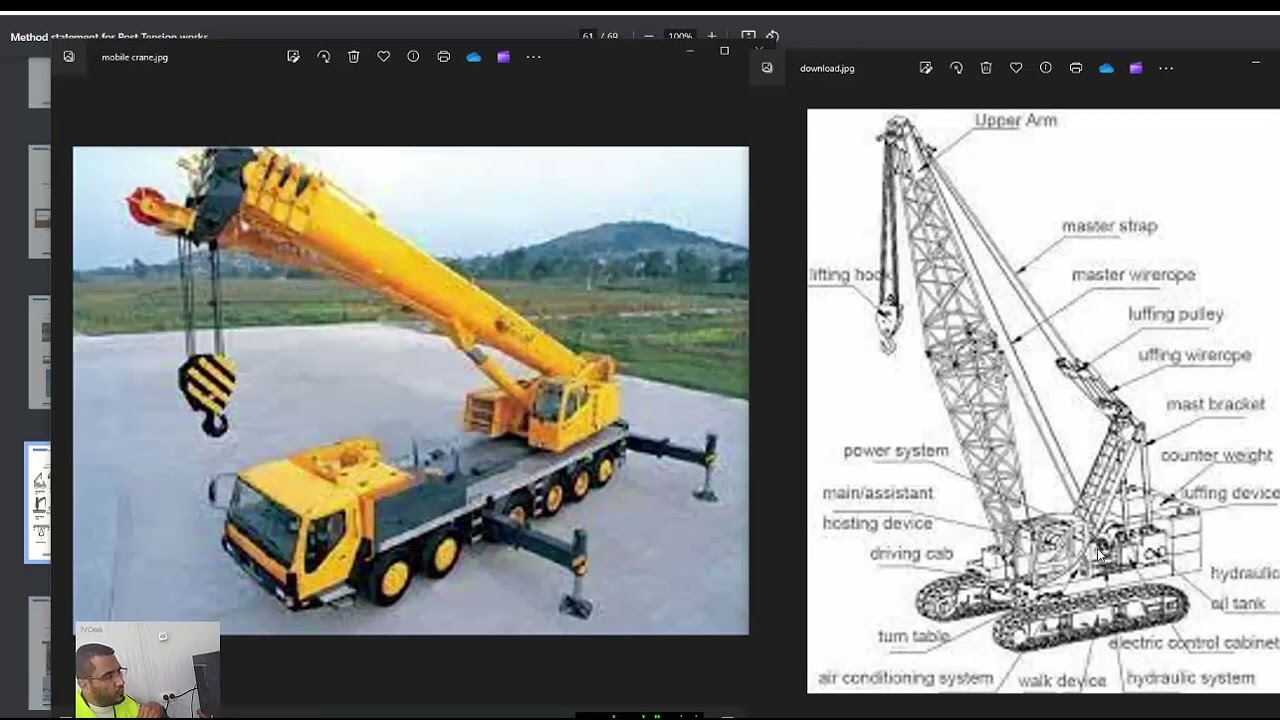Delete the mobile crane.jpg image
The height and width of the screenshot is (720, 1280).
tap(354, 57)
